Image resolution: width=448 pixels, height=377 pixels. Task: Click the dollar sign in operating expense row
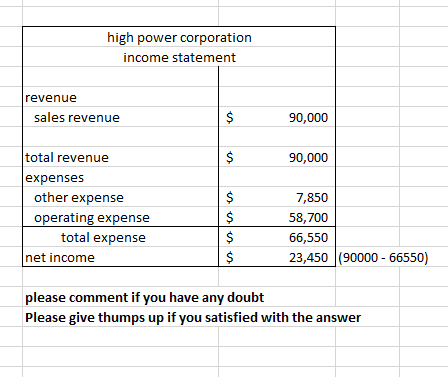click(x=230, y=217)
